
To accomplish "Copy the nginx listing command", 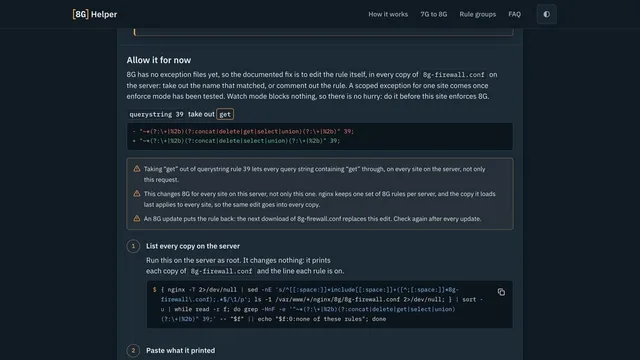I will (x=501, y=292).
